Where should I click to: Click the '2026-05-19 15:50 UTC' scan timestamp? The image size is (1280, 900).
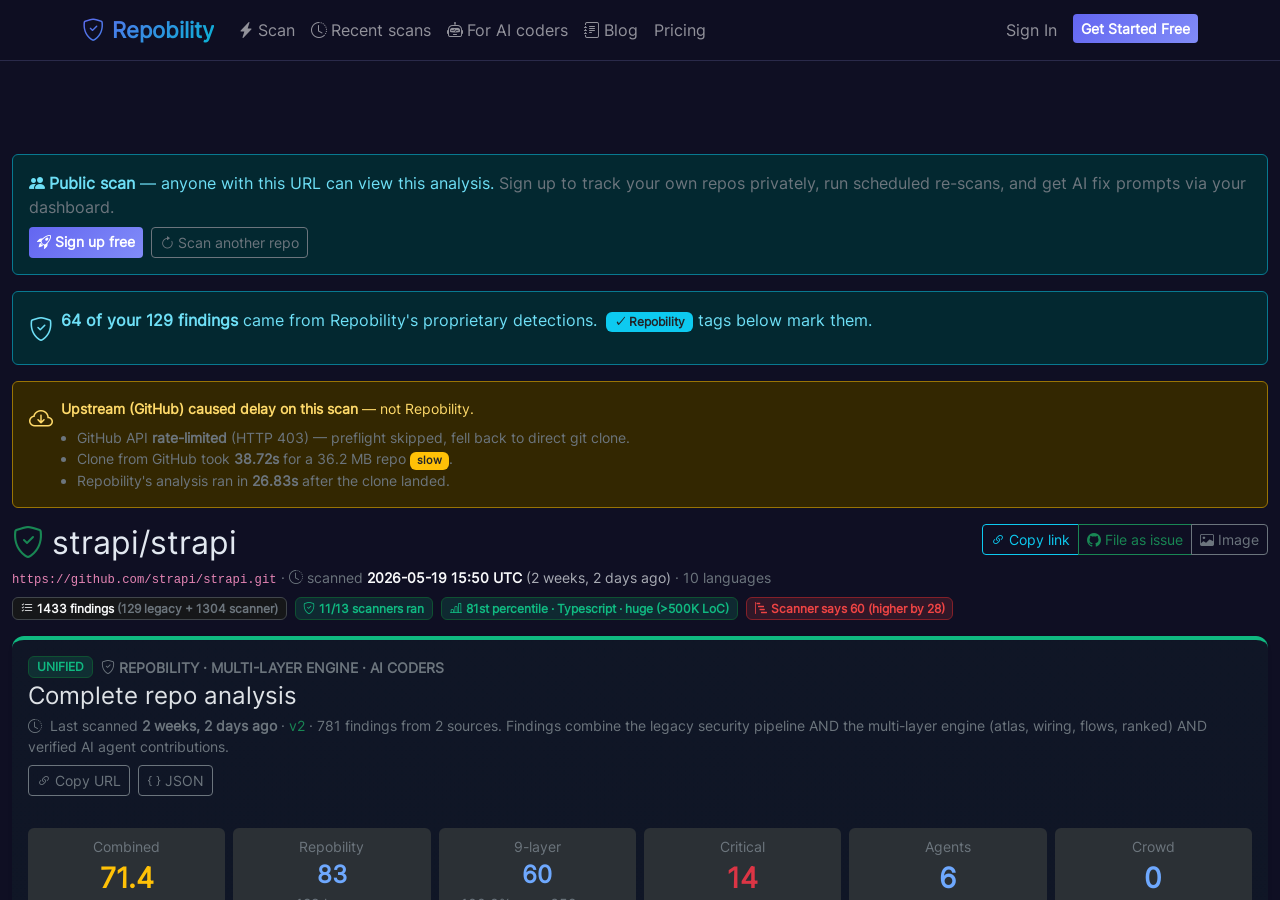(444, 578)
